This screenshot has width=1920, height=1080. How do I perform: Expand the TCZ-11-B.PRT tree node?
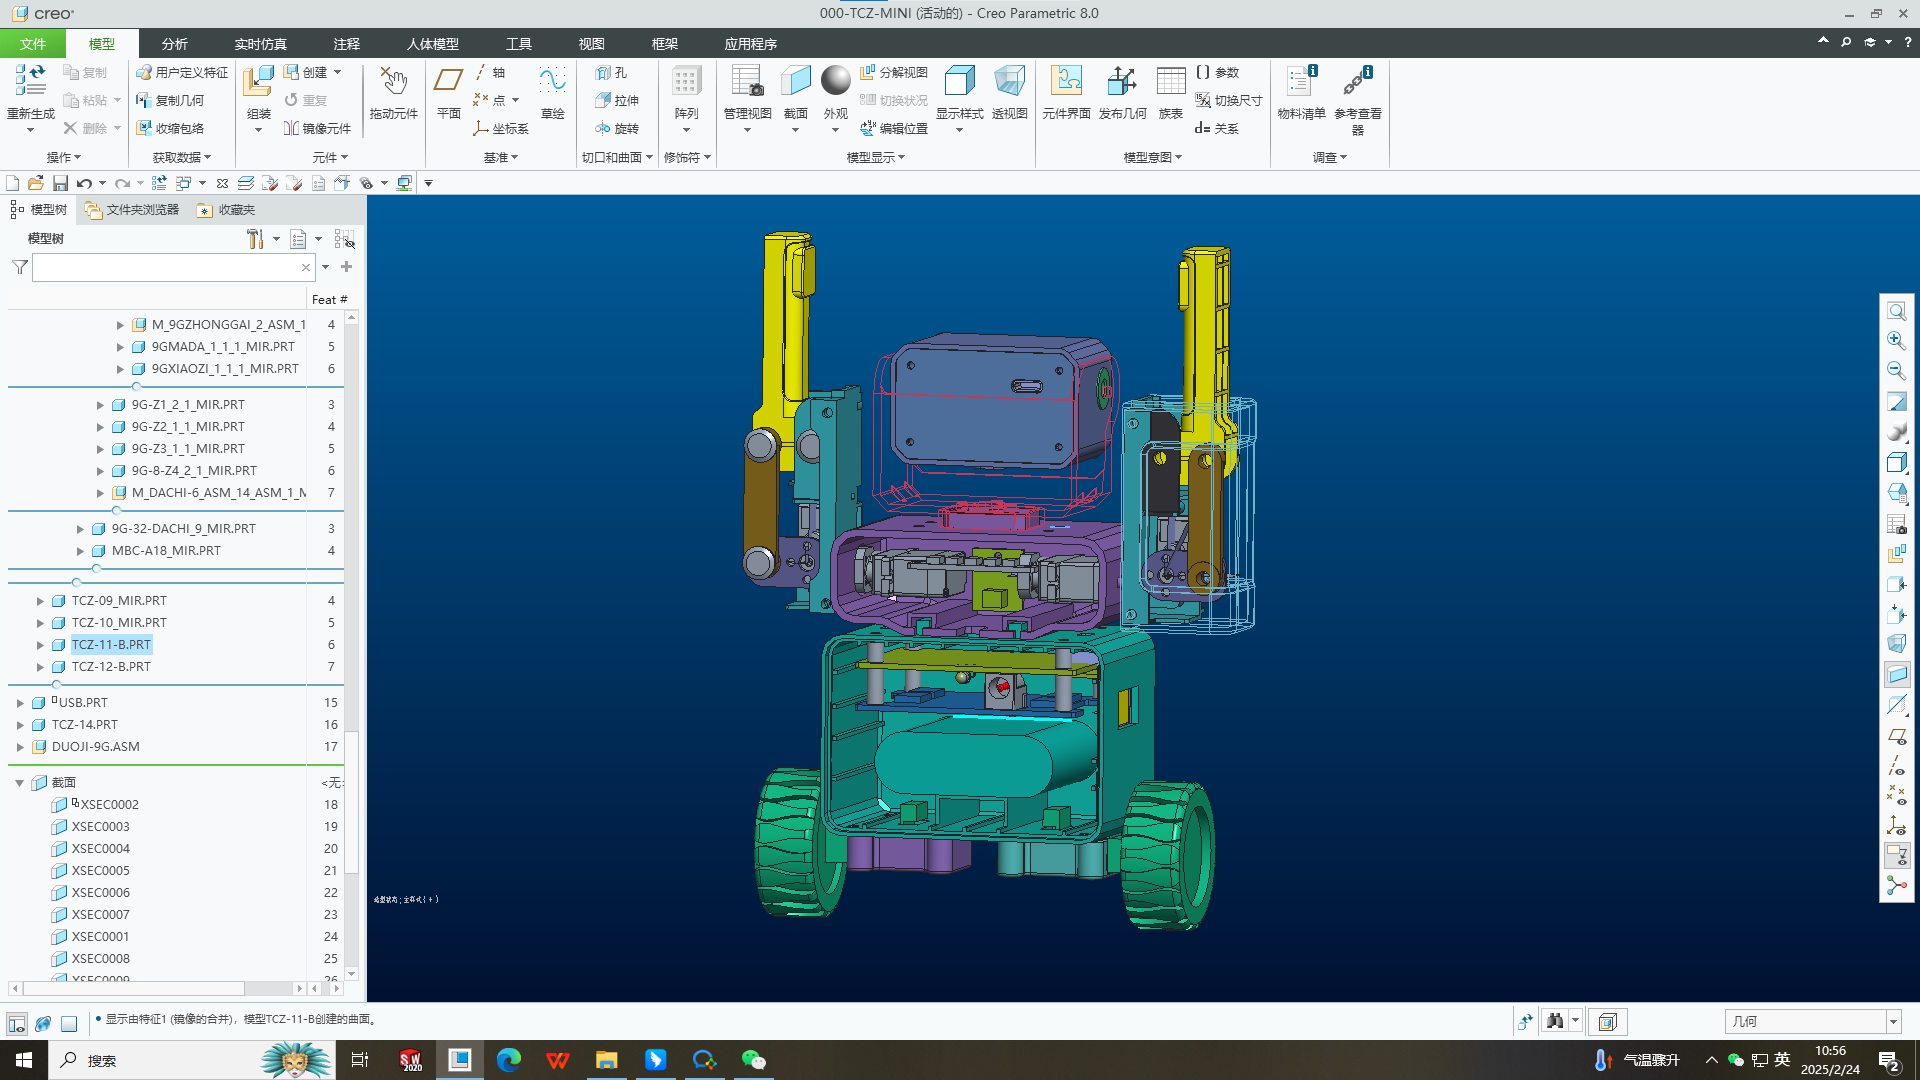(40, 645)
